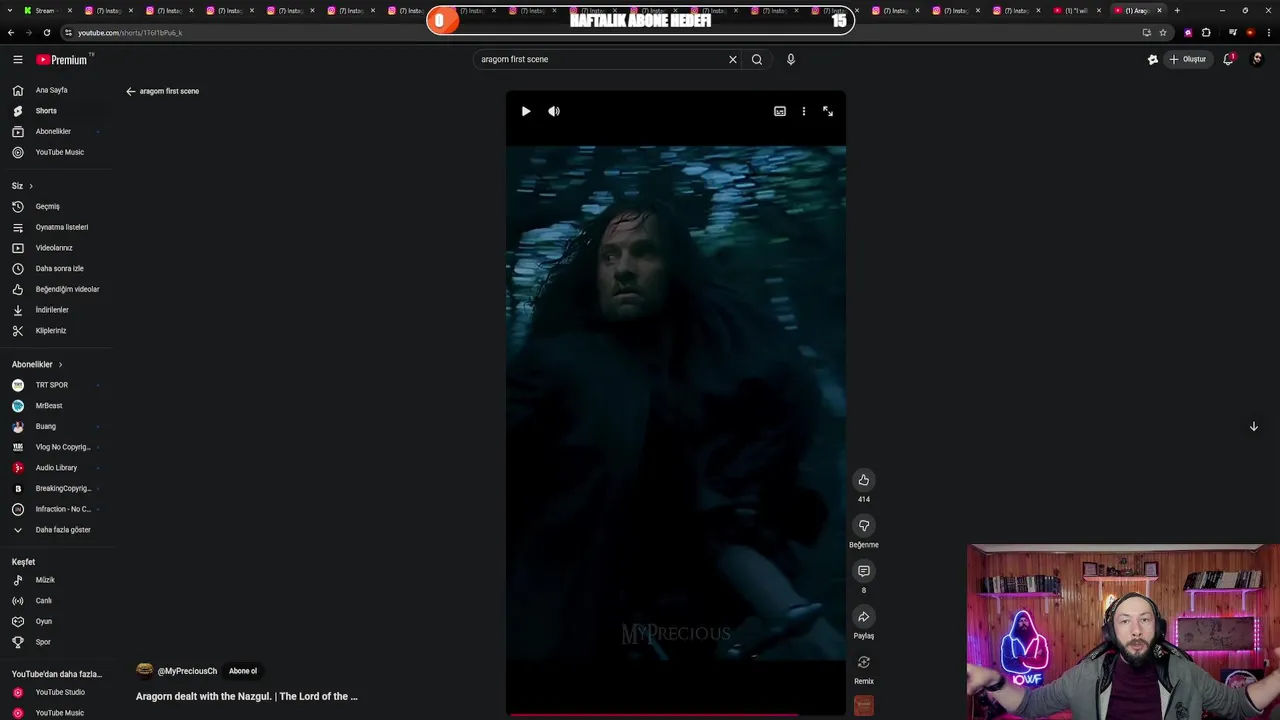Open Müzik under Keşfet
Image resolution: width=1280 pixels, height=720 pixels.
point(55,580)
